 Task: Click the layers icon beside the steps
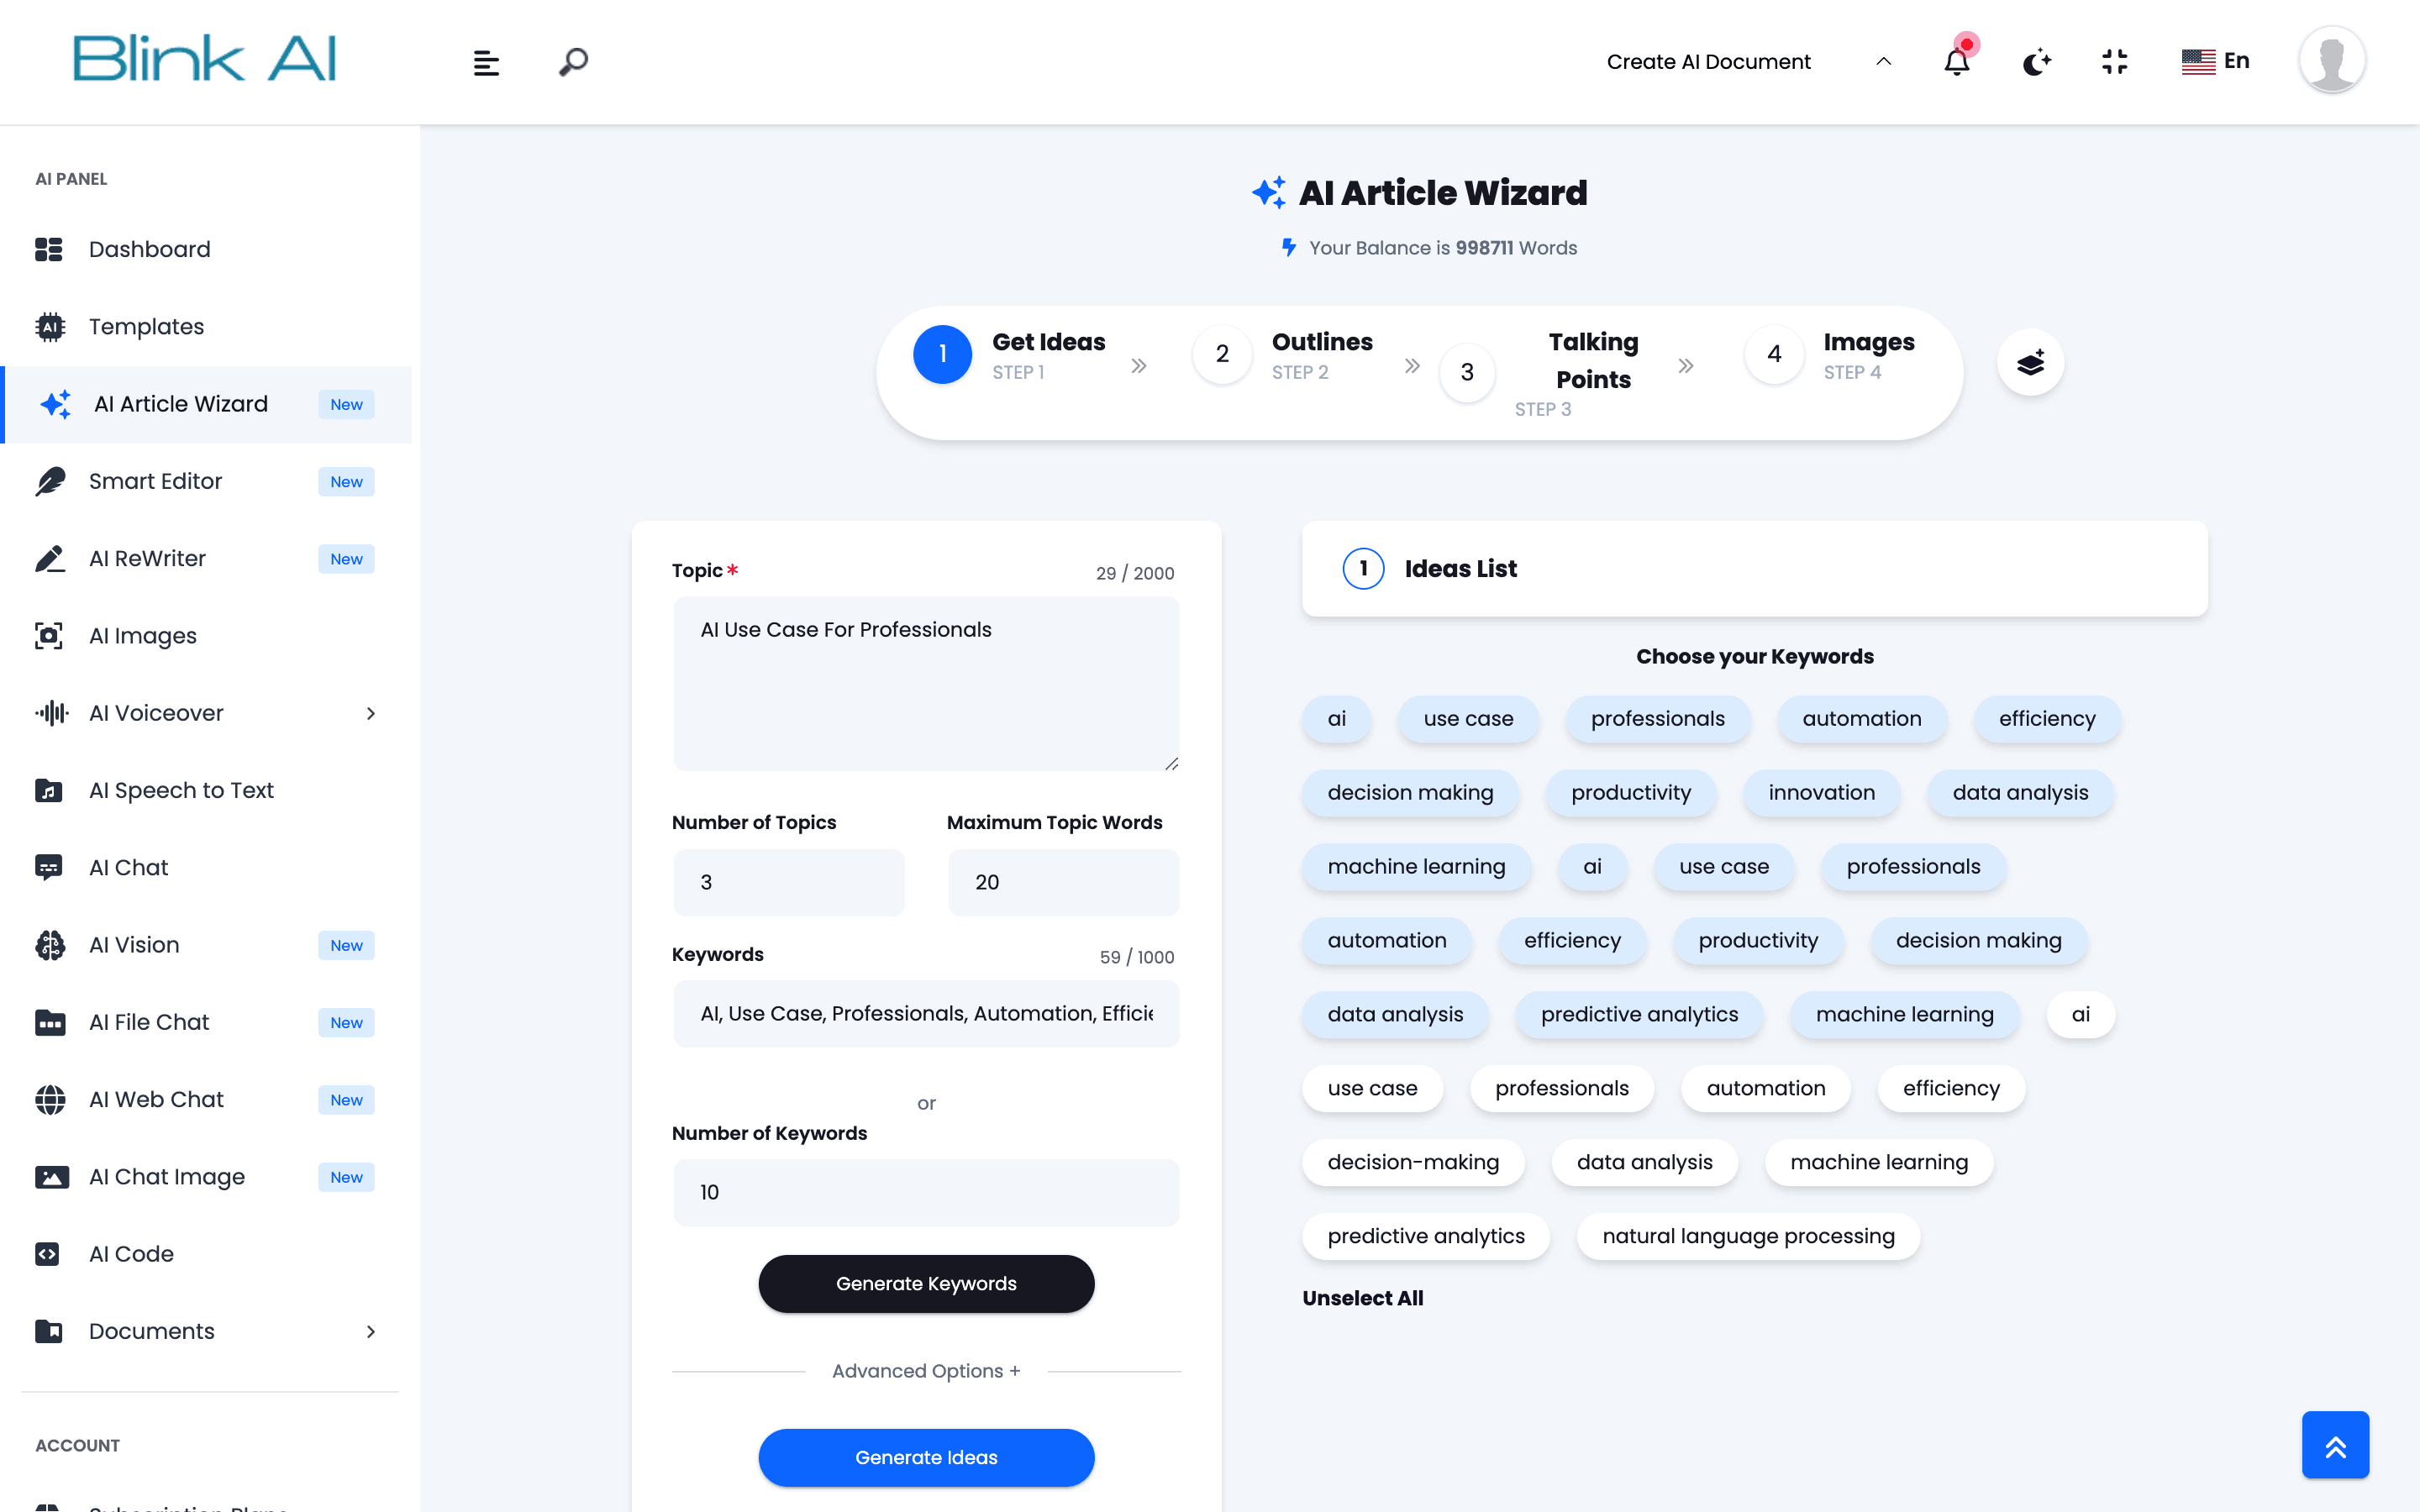2030,362
